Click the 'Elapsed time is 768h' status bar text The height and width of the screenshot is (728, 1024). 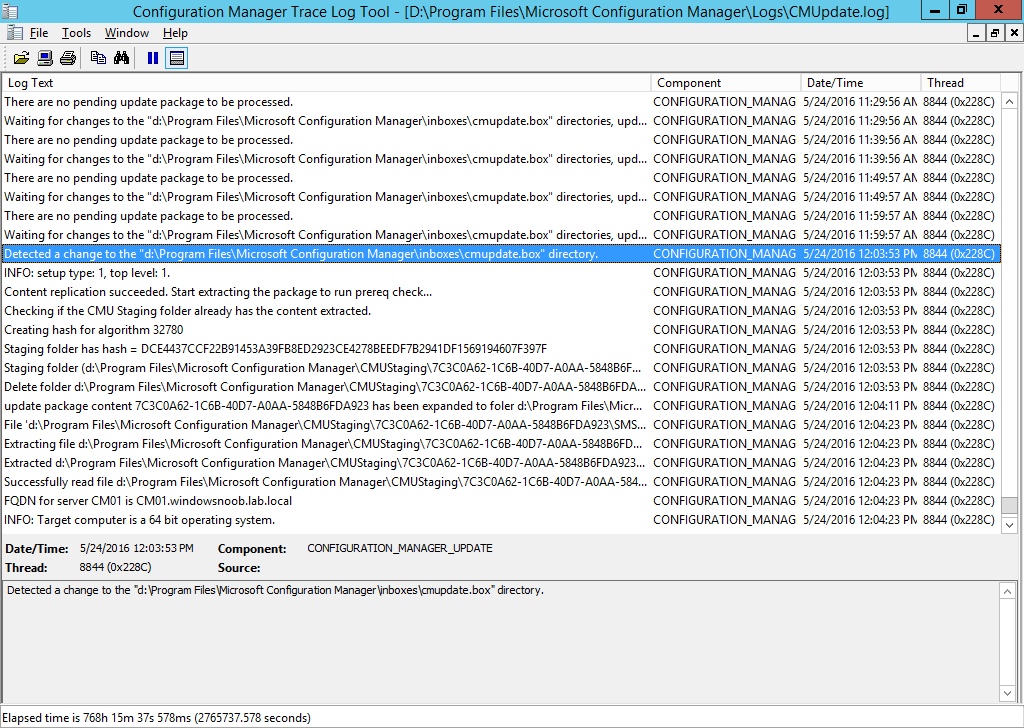tap(157, 718)
